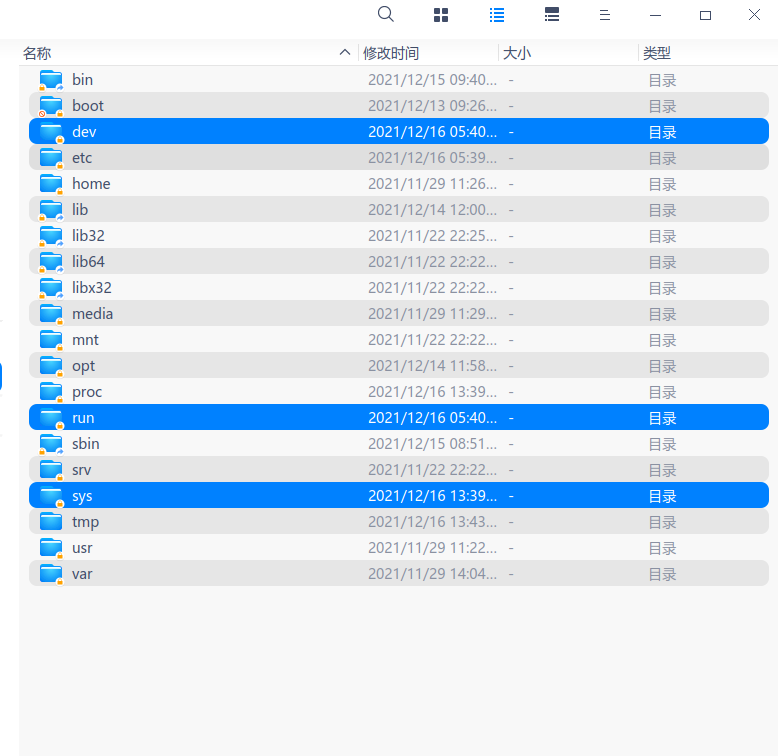The image size is (778, 756).
Task: Switch to the dark detailed-list view icon
Action: click(552, 14)
